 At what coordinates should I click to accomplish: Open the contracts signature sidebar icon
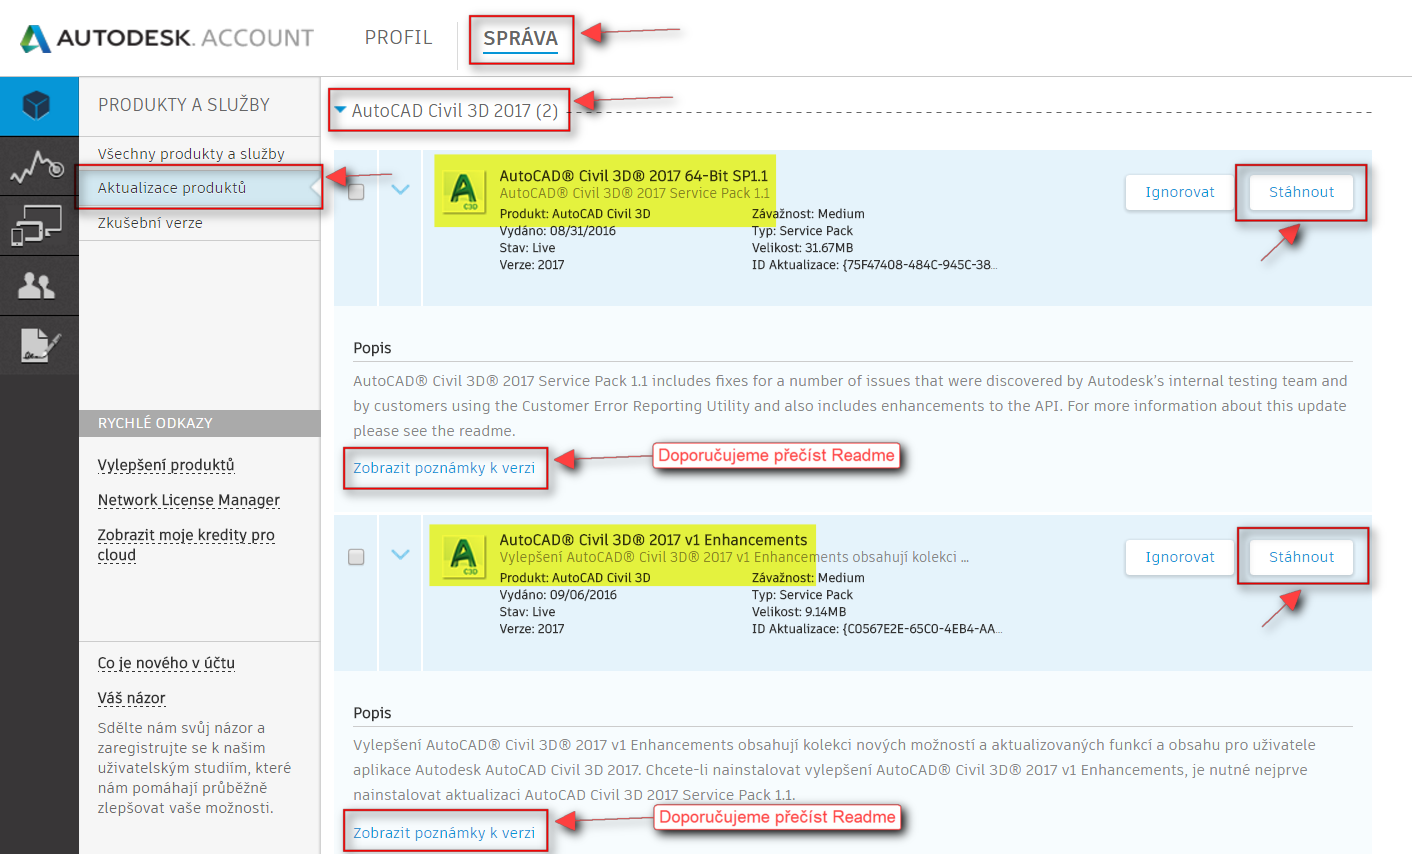(38, 346)
